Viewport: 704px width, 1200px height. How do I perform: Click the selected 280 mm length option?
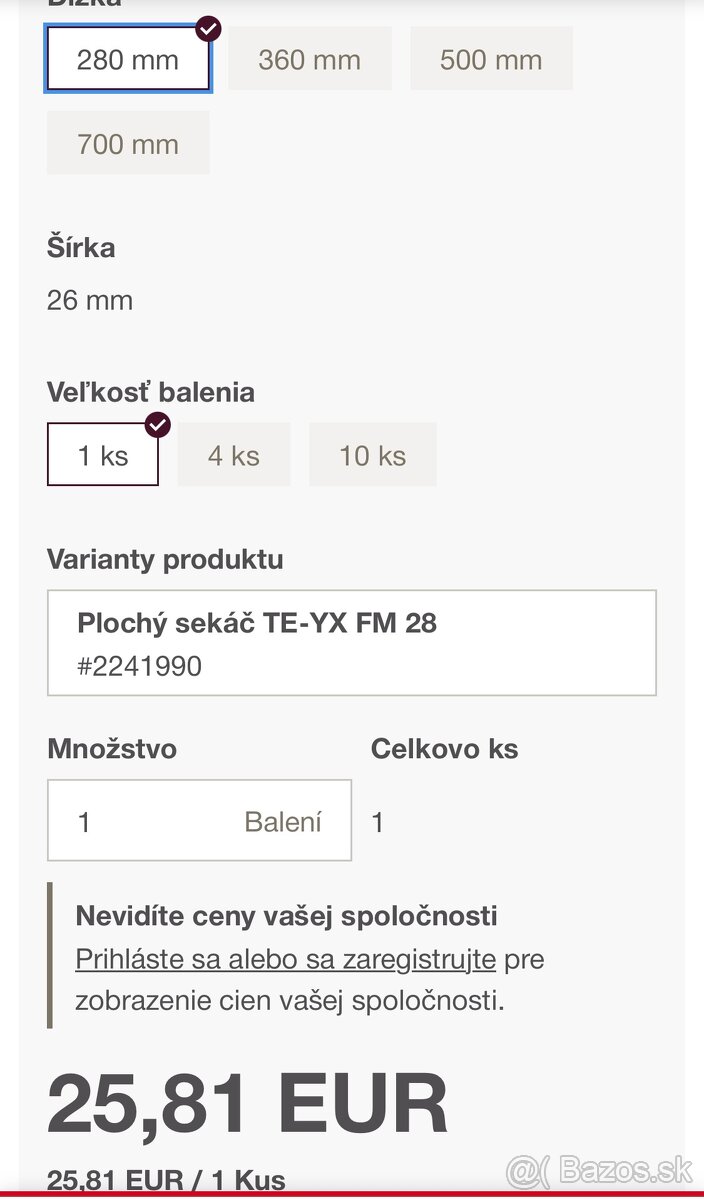tap(128, 60)
